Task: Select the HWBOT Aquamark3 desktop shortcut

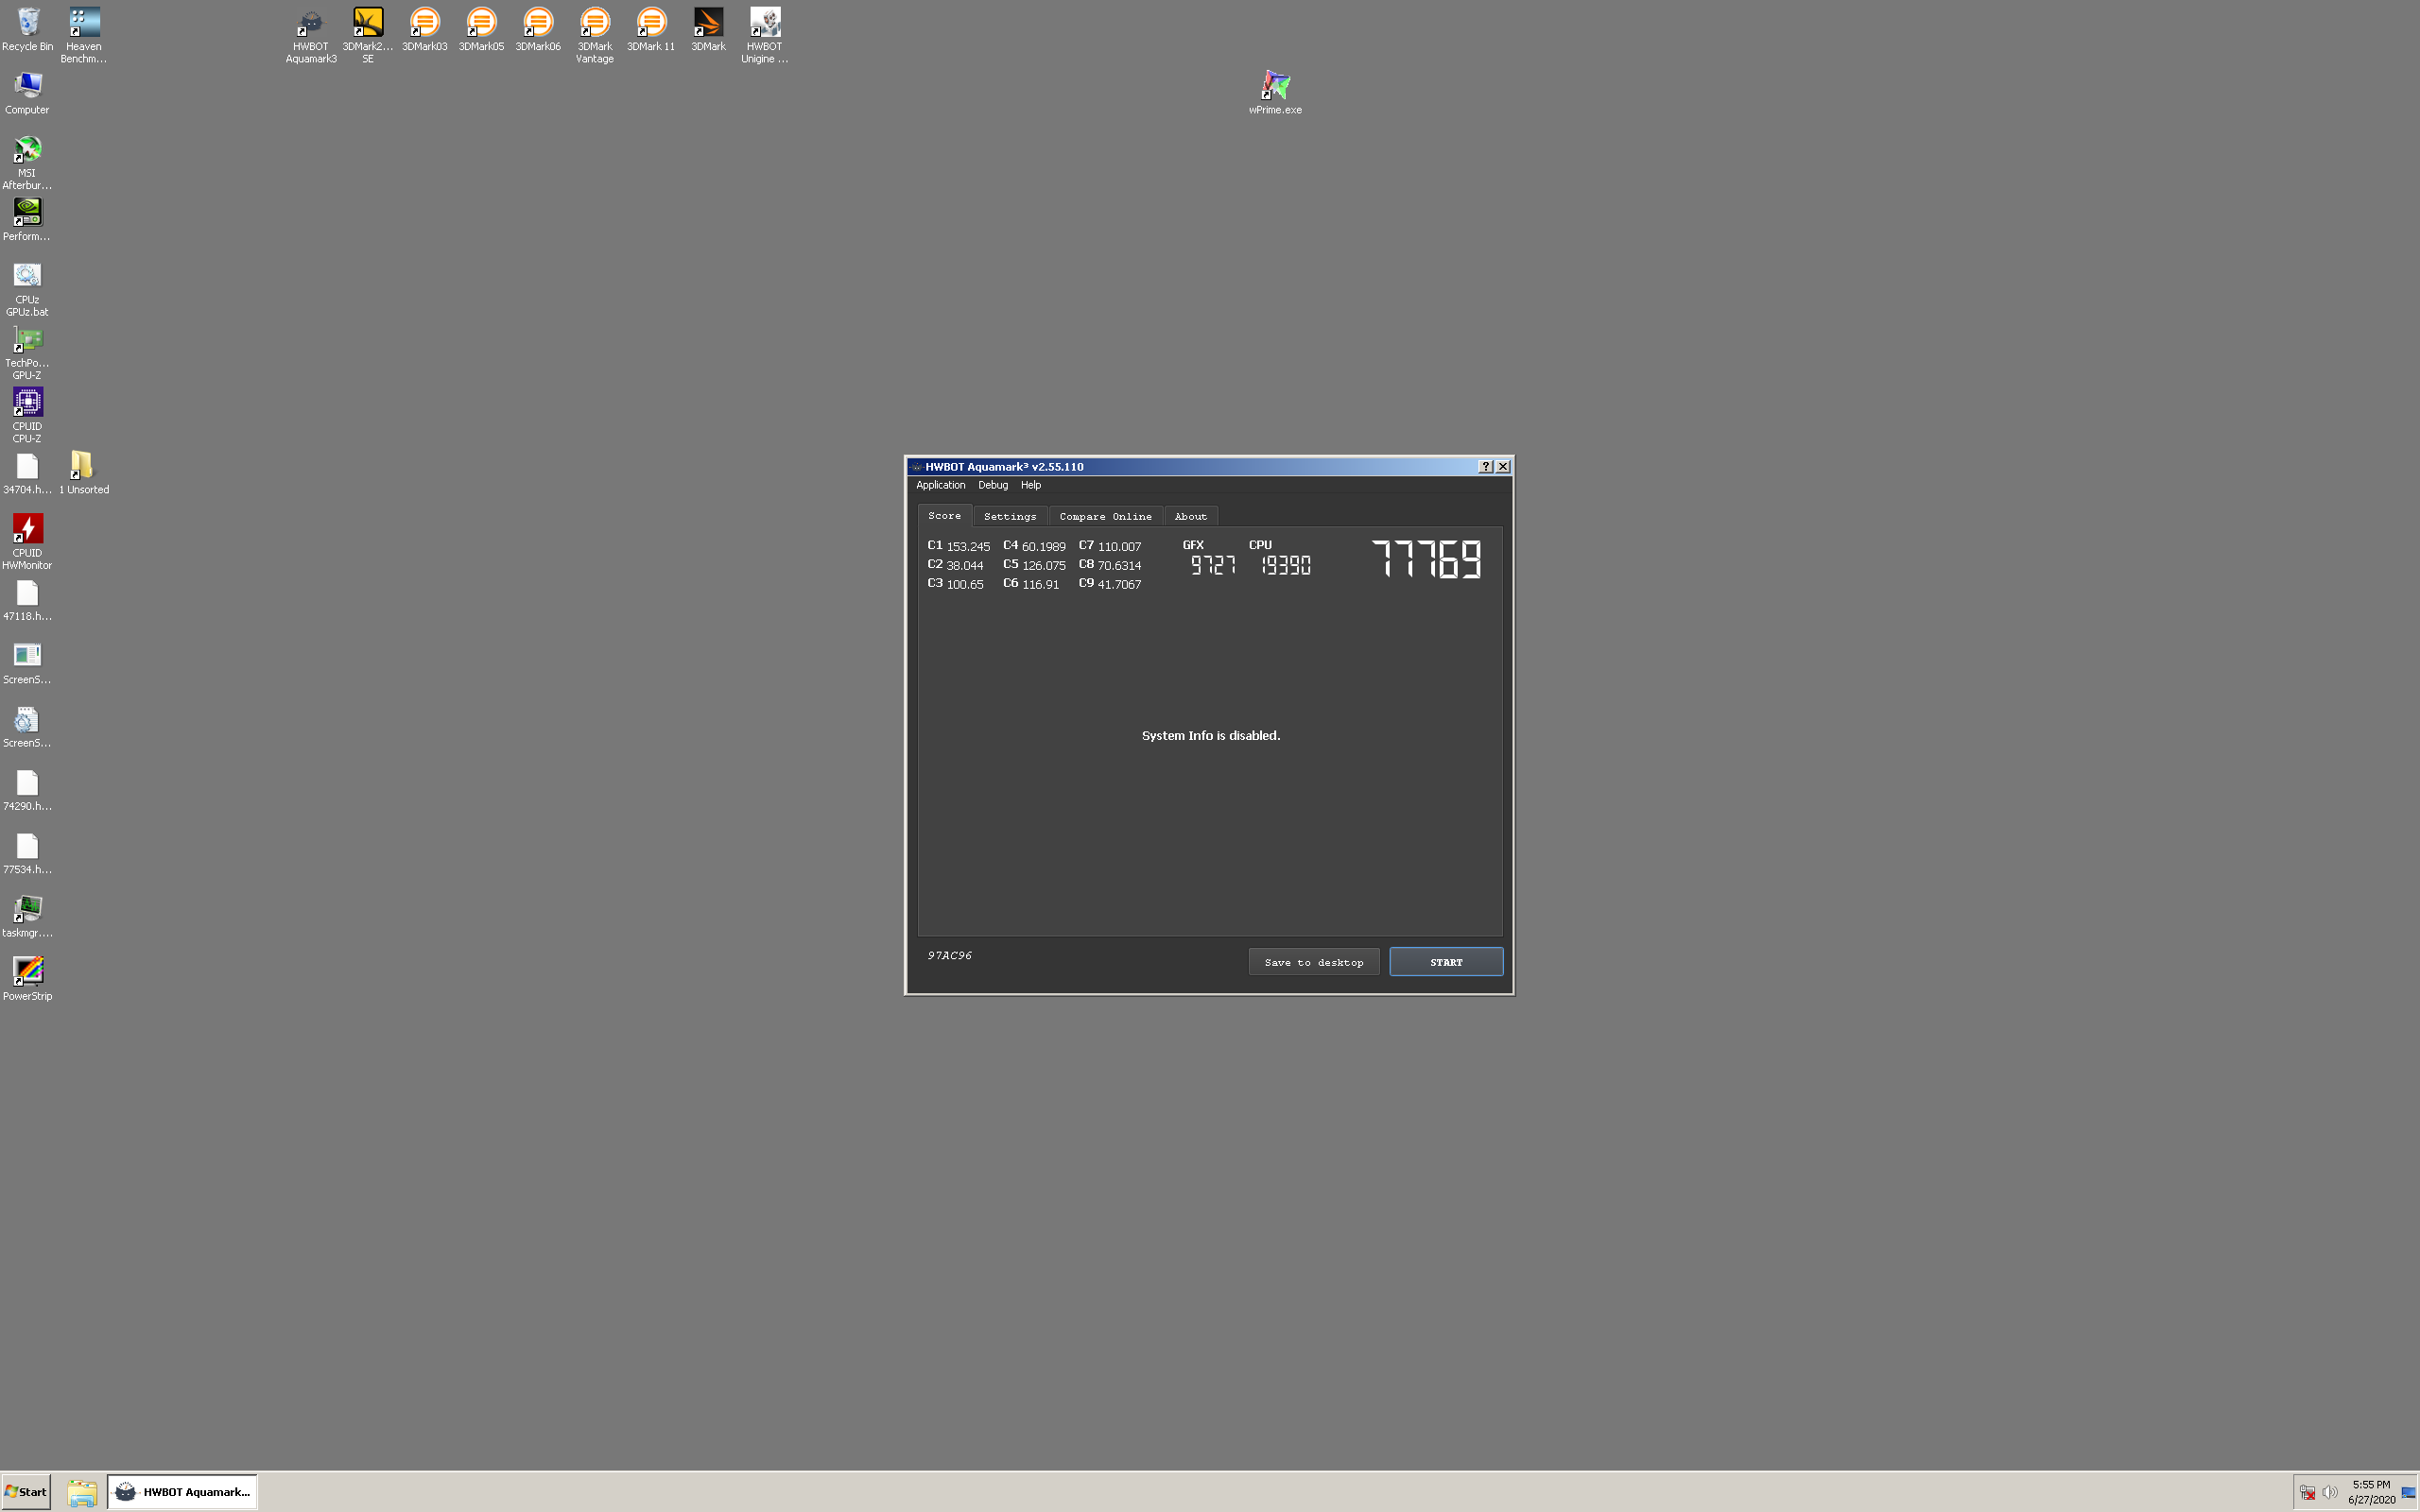Action: [x=311, y=36]
